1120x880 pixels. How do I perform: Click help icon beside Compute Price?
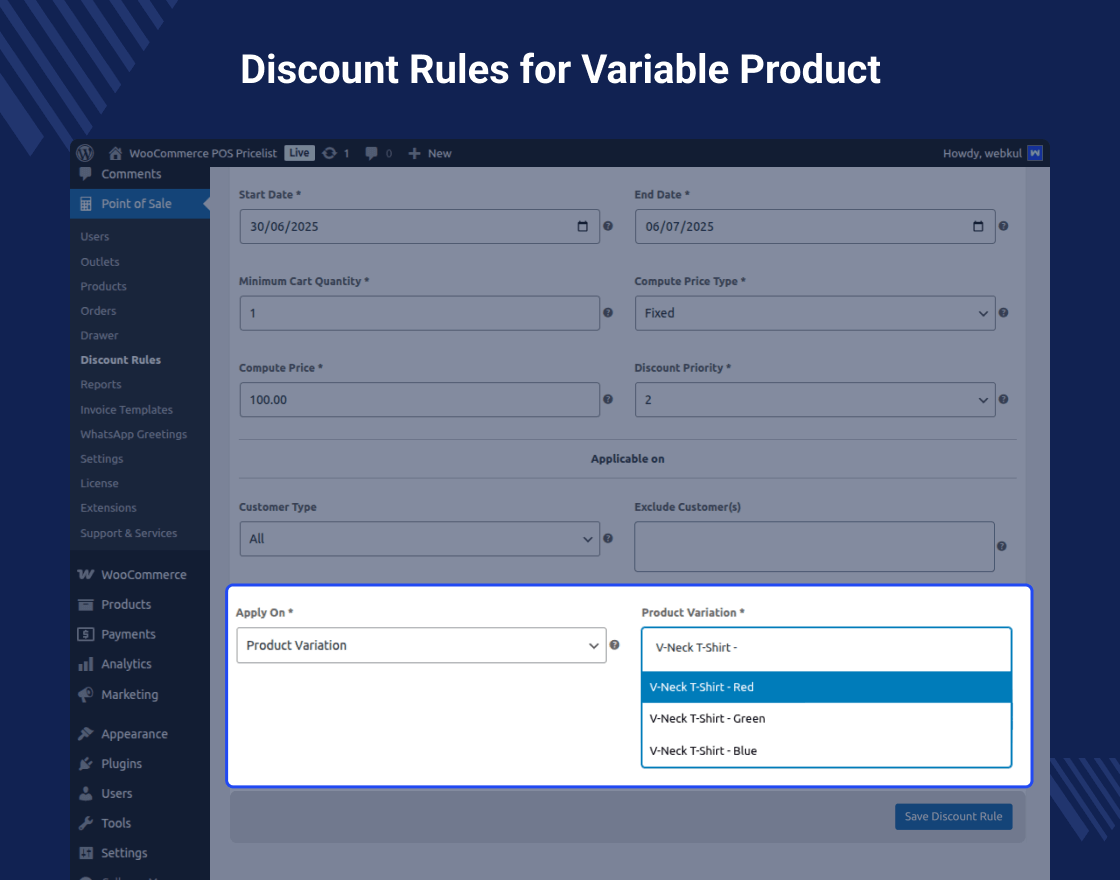(608, 399)
